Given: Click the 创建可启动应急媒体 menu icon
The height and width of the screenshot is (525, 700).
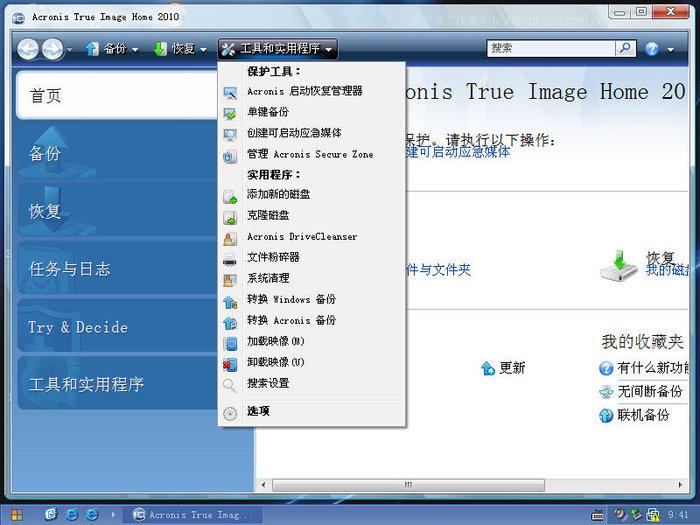Looking at the screenshot, I should tap(230, 134).
